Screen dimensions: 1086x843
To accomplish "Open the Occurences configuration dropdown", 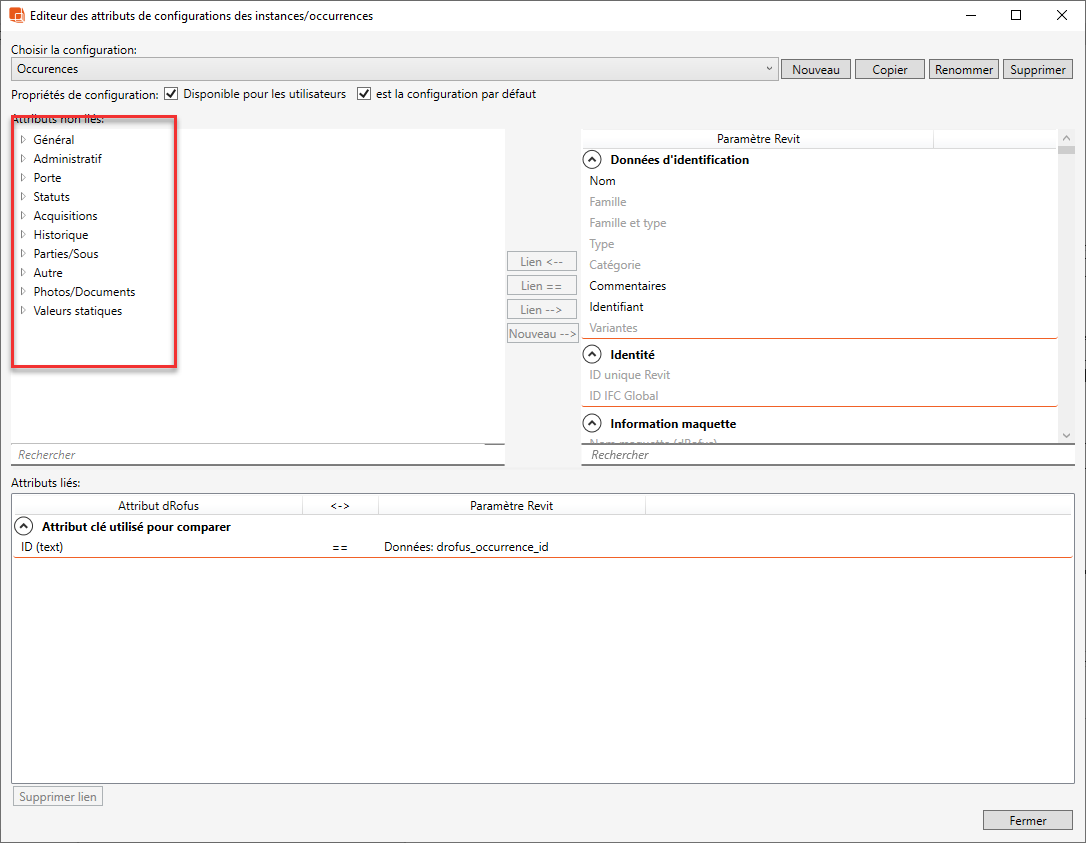I will tap(768, 69).
